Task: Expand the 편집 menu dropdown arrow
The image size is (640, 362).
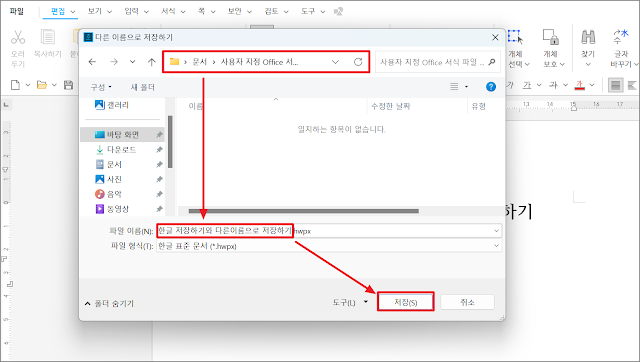Action: [73, 11]
